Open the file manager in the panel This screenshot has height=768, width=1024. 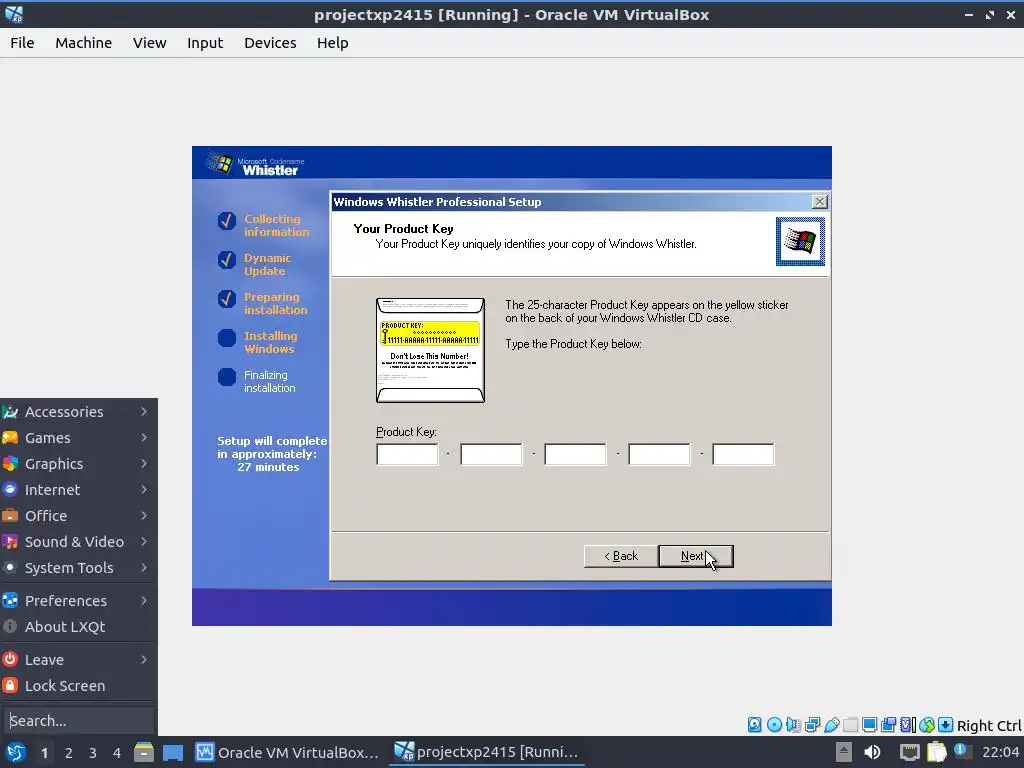[143, 752]
